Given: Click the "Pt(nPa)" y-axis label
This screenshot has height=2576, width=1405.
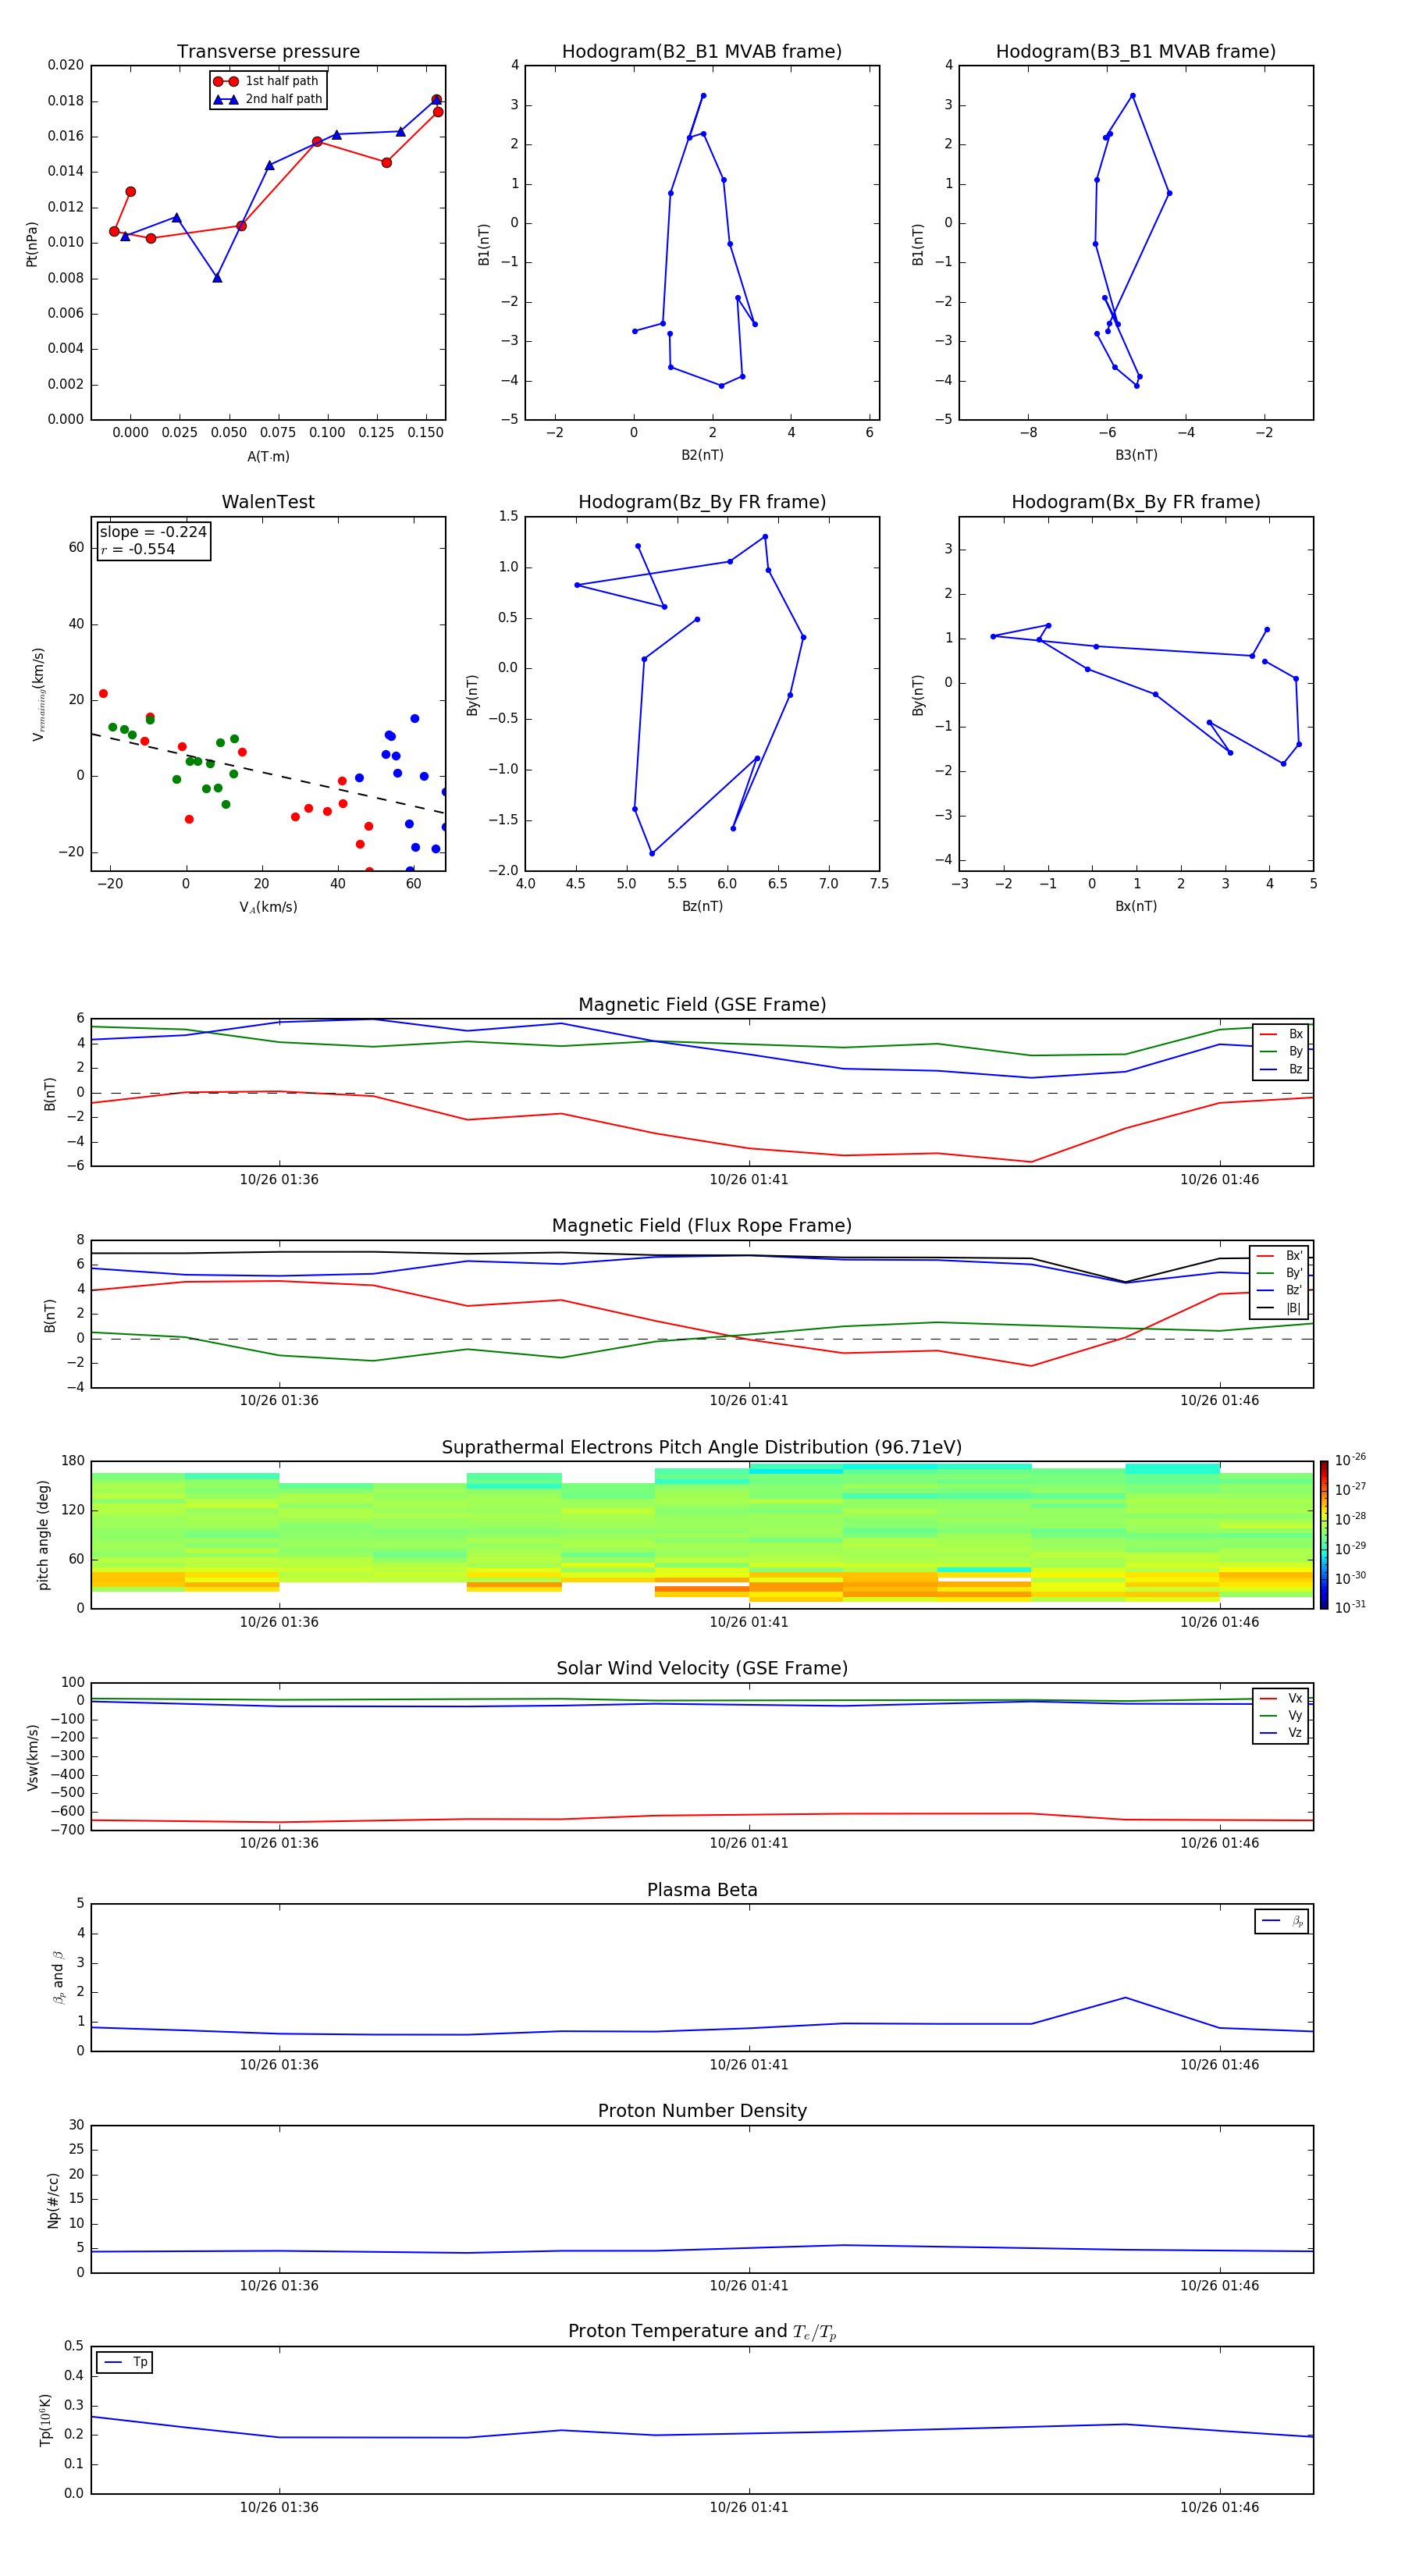Looking at the screenshot, I should [32, 243].
